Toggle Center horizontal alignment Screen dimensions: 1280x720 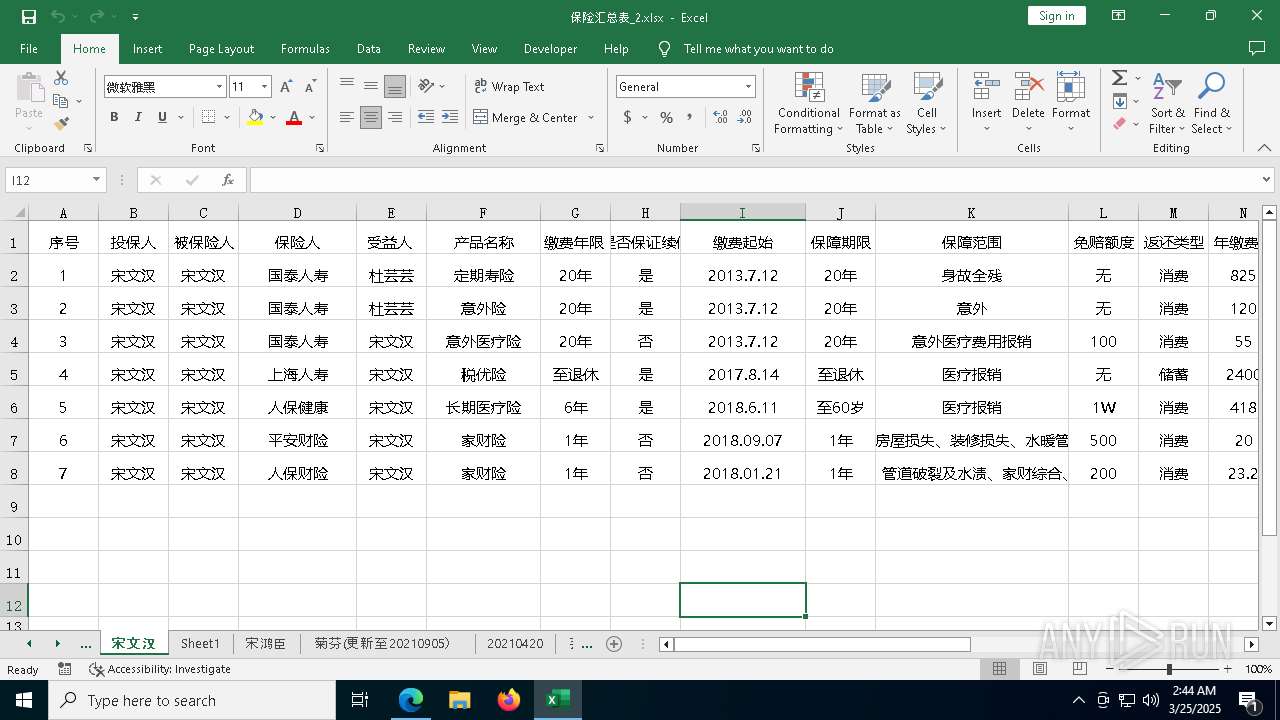pyautogui.click(x=370, y=117)
